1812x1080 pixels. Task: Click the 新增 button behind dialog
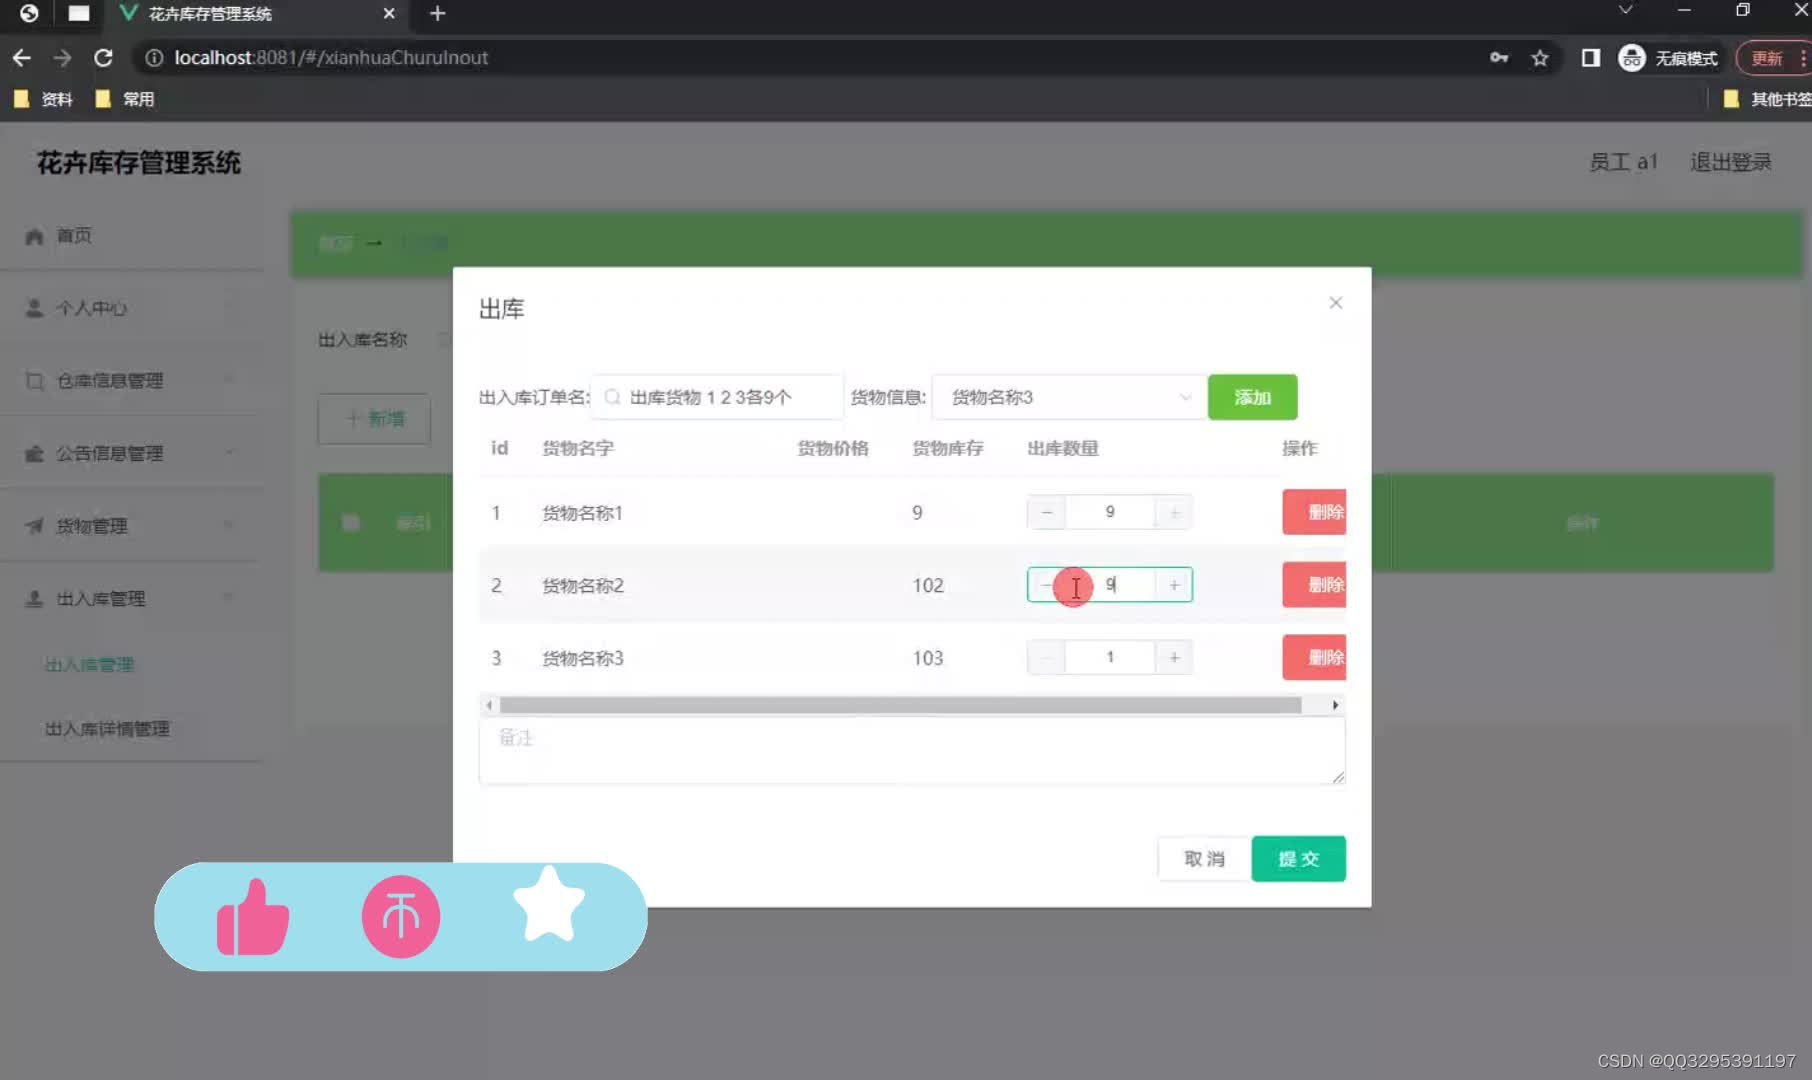374,418
